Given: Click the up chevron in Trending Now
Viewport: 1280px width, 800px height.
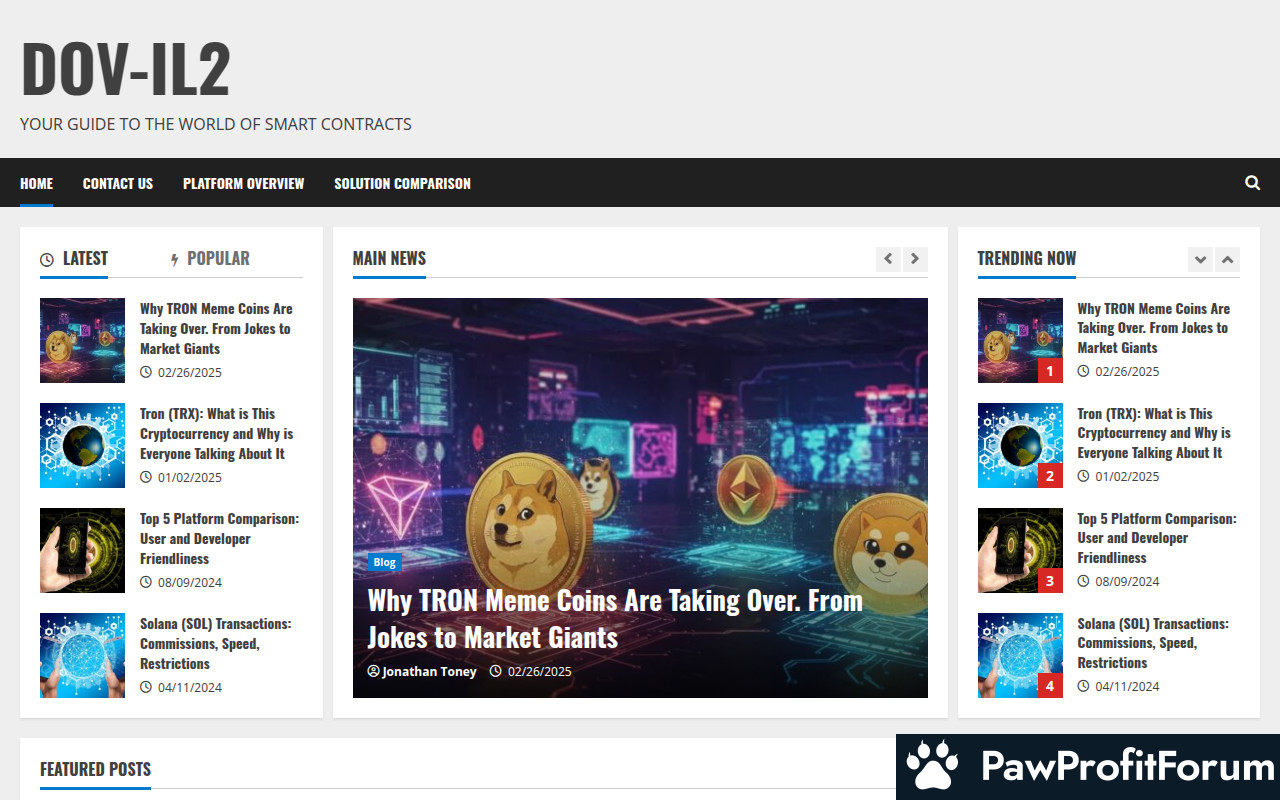Looking at the screenshot, I should coord(1227,259).
